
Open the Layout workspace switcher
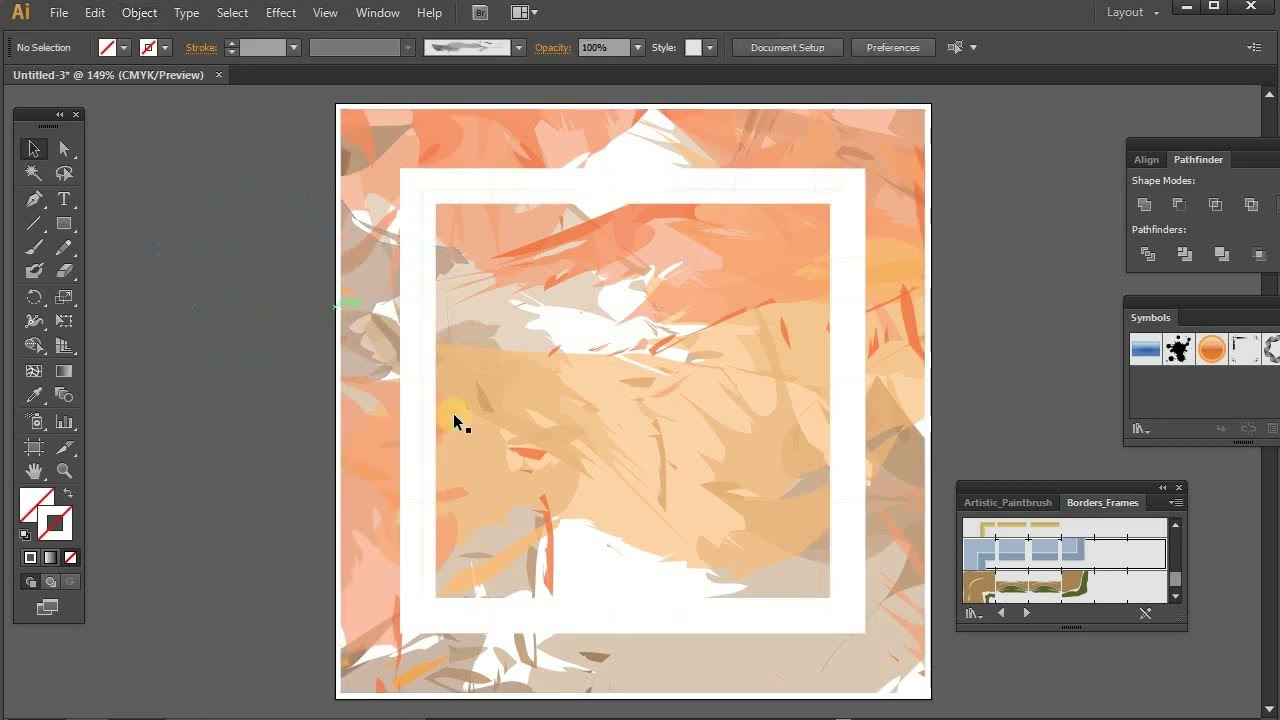tap(1133, 12)
